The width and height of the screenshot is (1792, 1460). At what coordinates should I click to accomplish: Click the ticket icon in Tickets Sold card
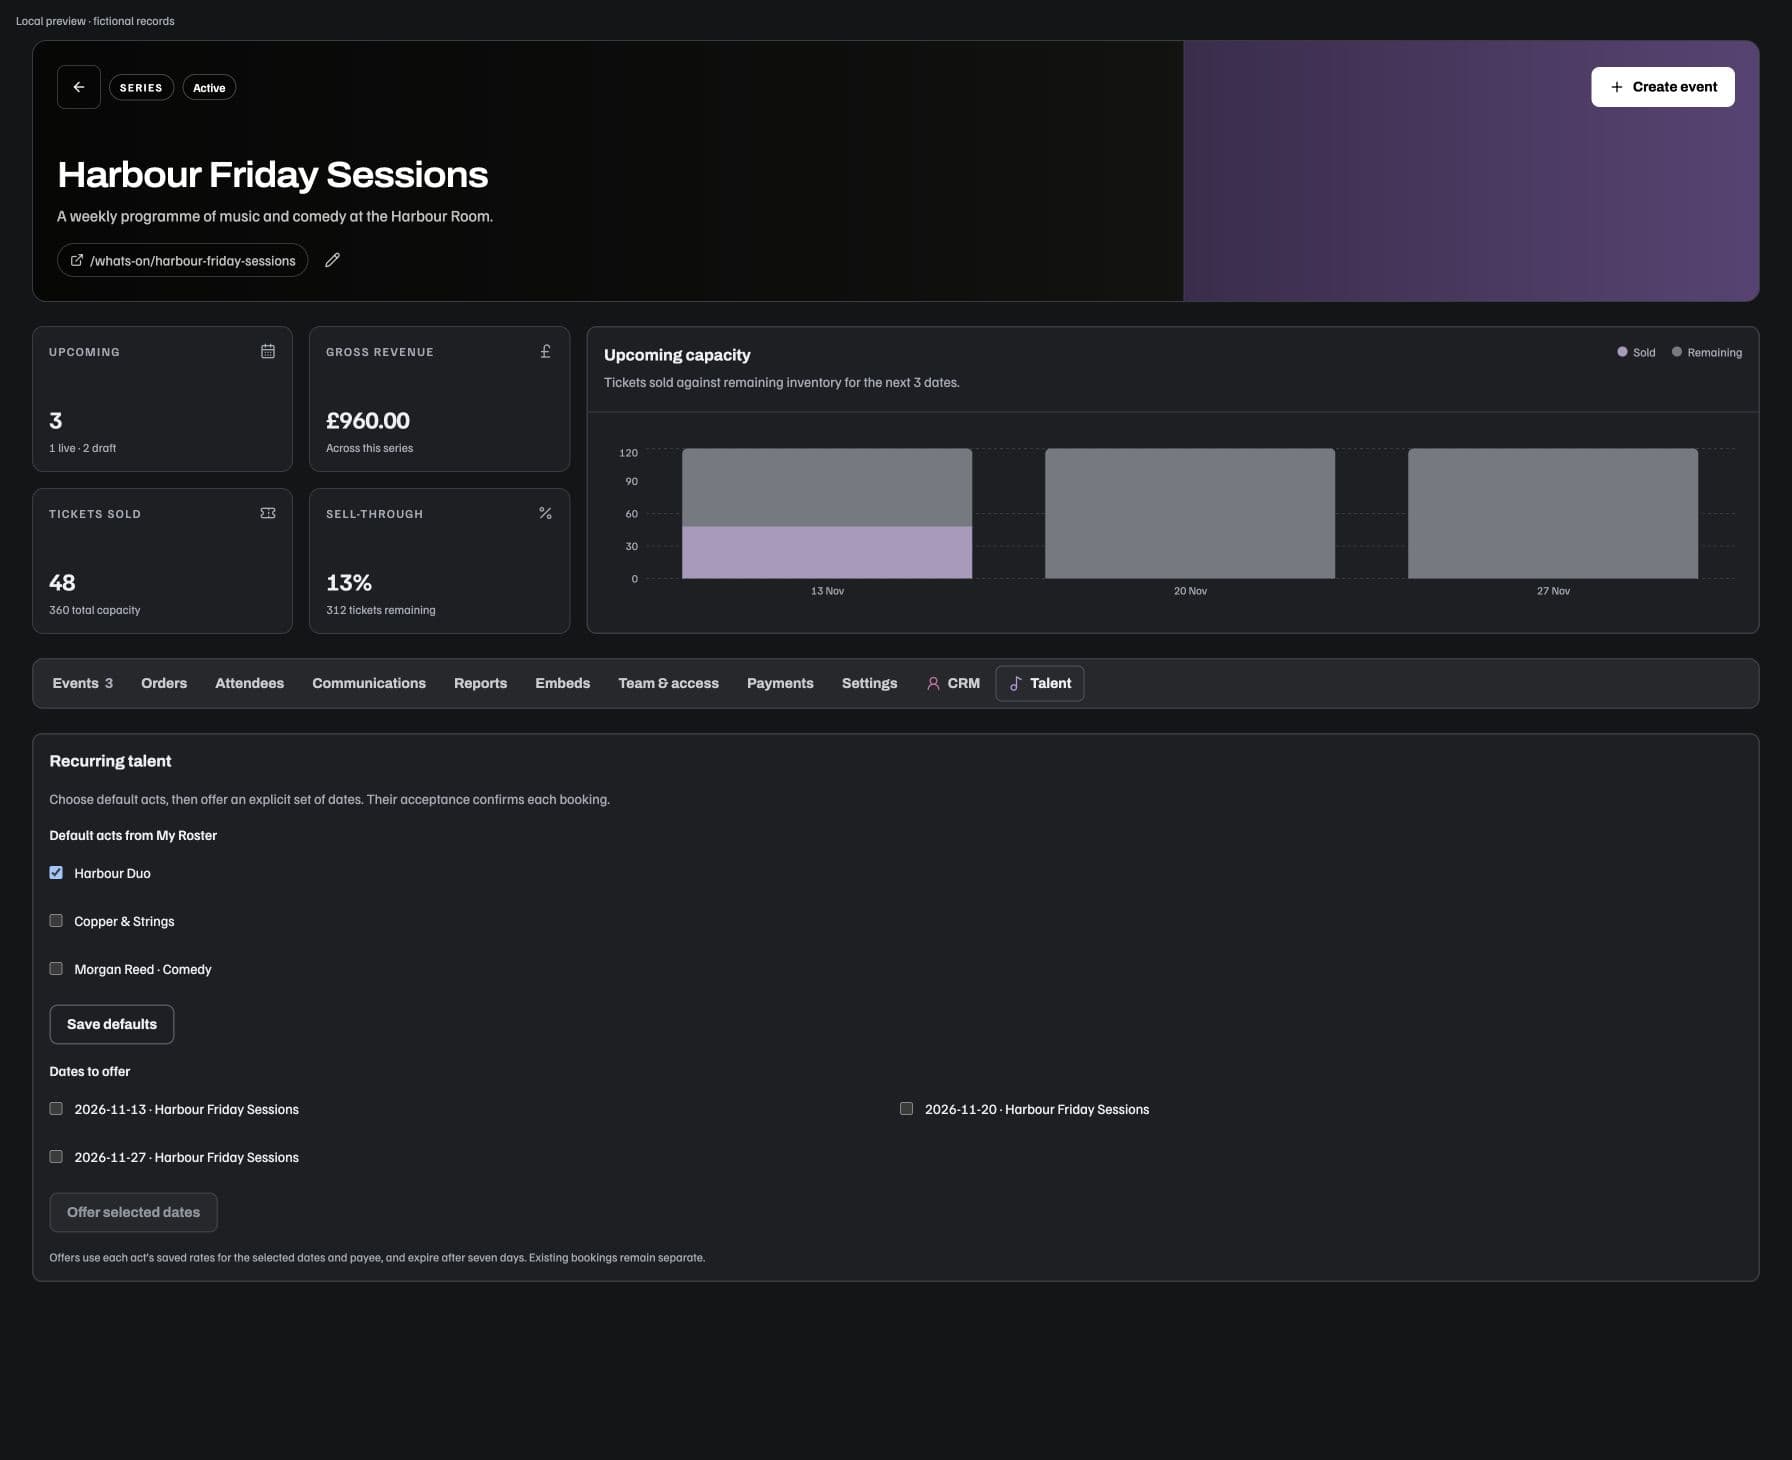click(x=268, y=513)
